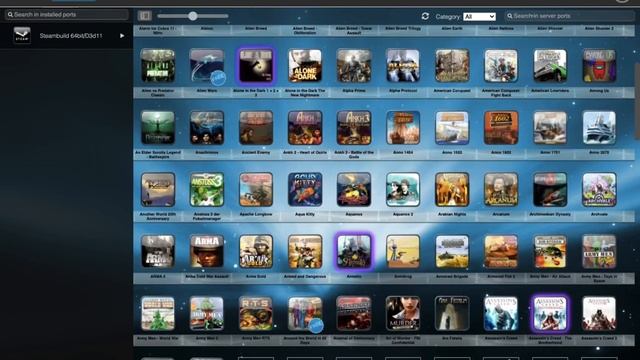640x360 pixels.
Task: Open the Anno 2070 game icon
Action: (x=599, y=128)
